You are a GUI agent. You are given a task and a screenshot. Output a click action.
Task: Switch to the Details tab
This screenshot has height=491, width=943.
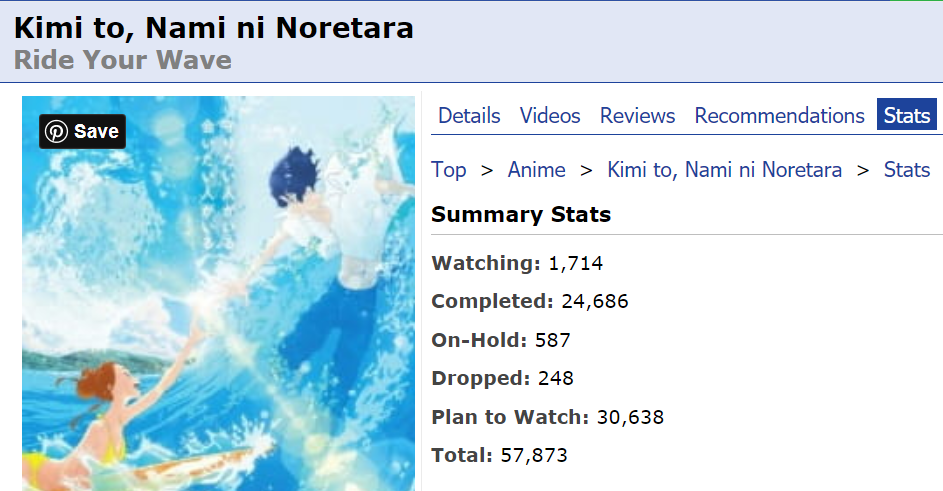coord(469,116)
